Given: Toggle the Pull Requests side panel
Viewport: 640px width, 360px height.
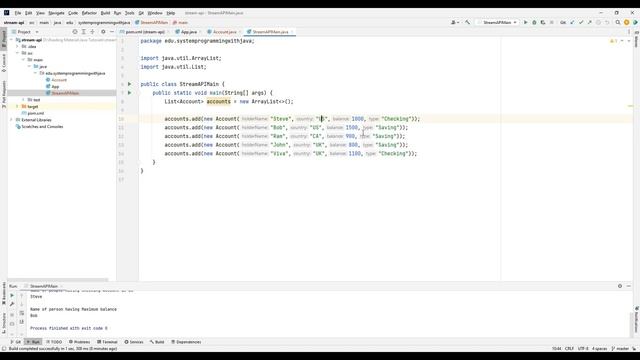Looking at the screenshot, I should tap(4, 94).
